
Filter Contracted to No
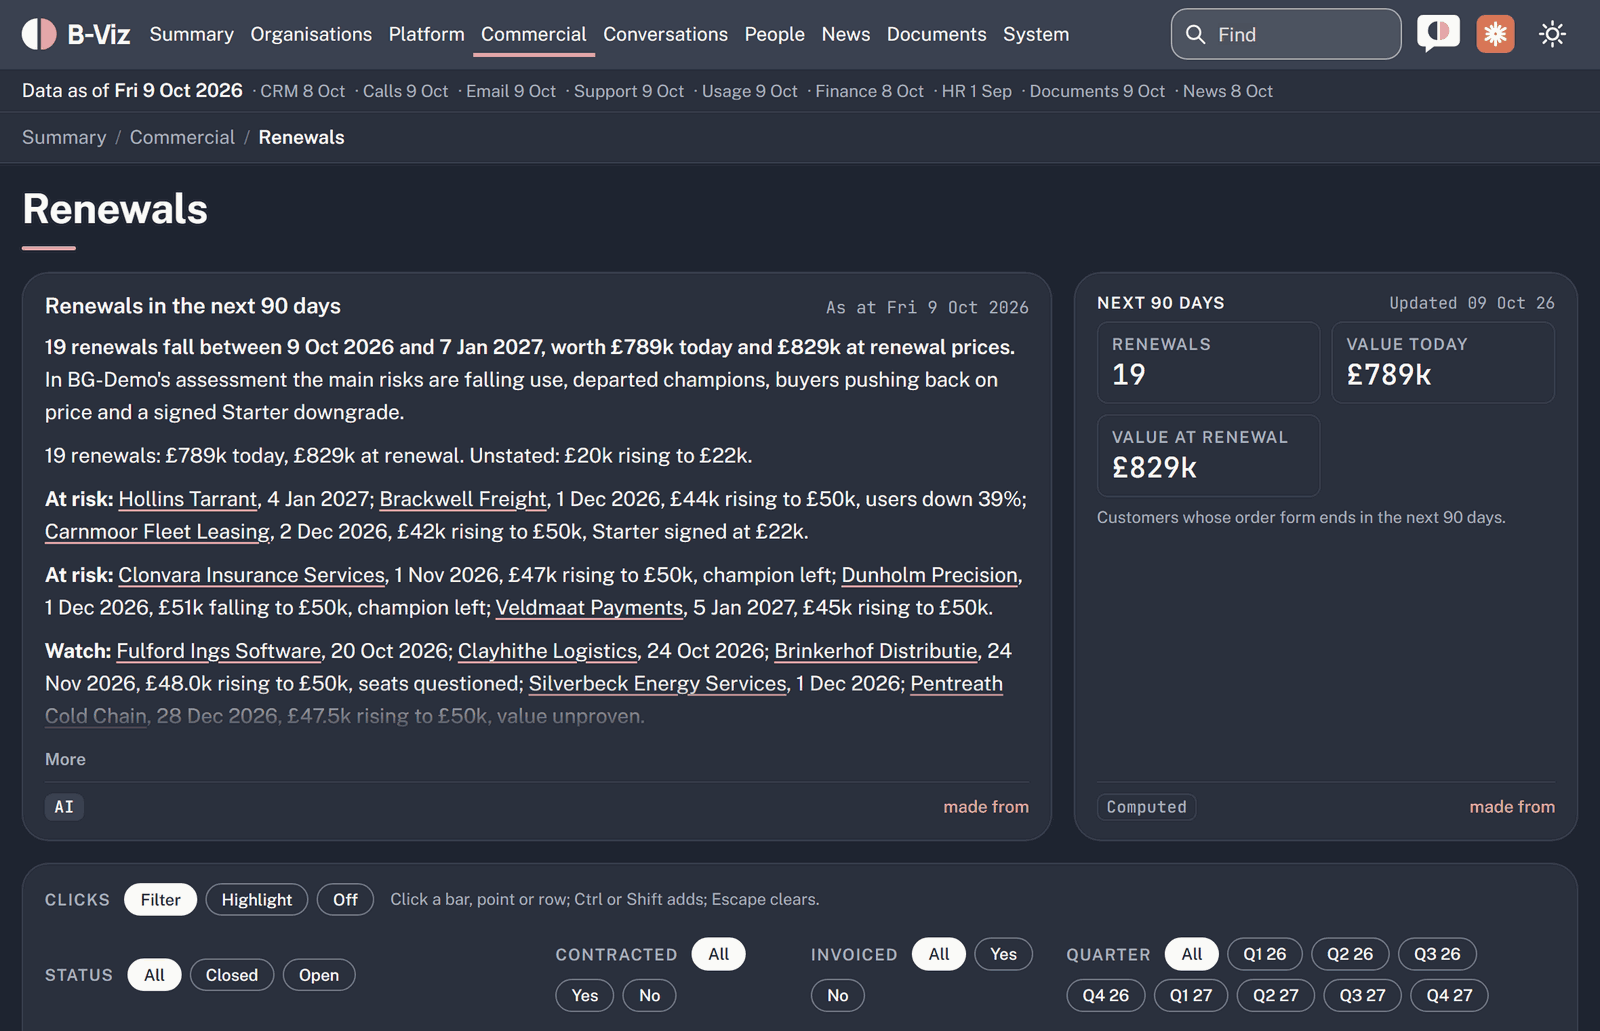650,995
